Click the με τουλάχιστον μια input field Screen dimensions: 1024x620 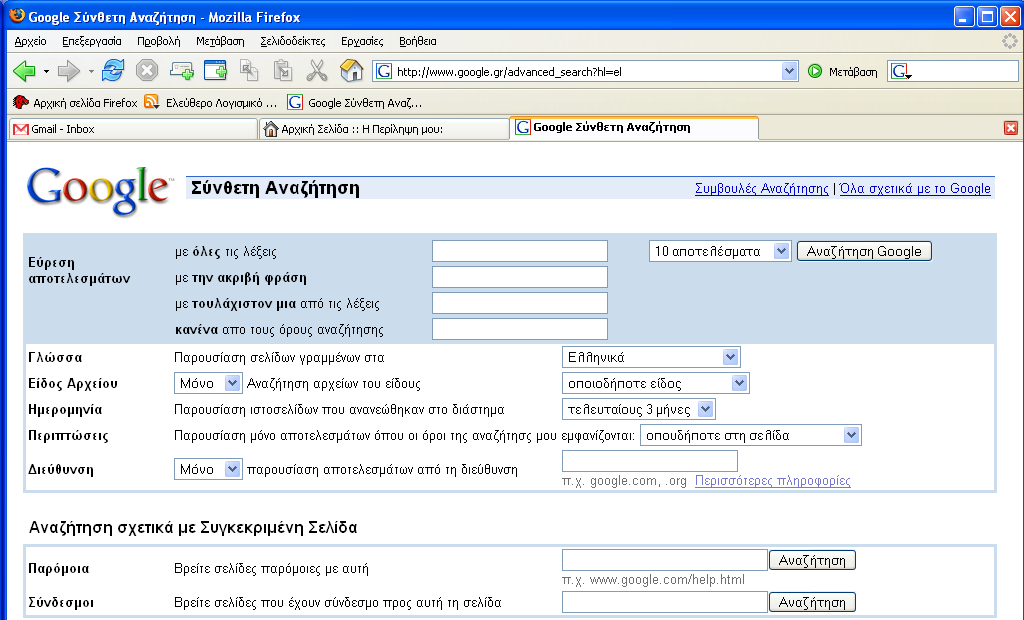520,303
